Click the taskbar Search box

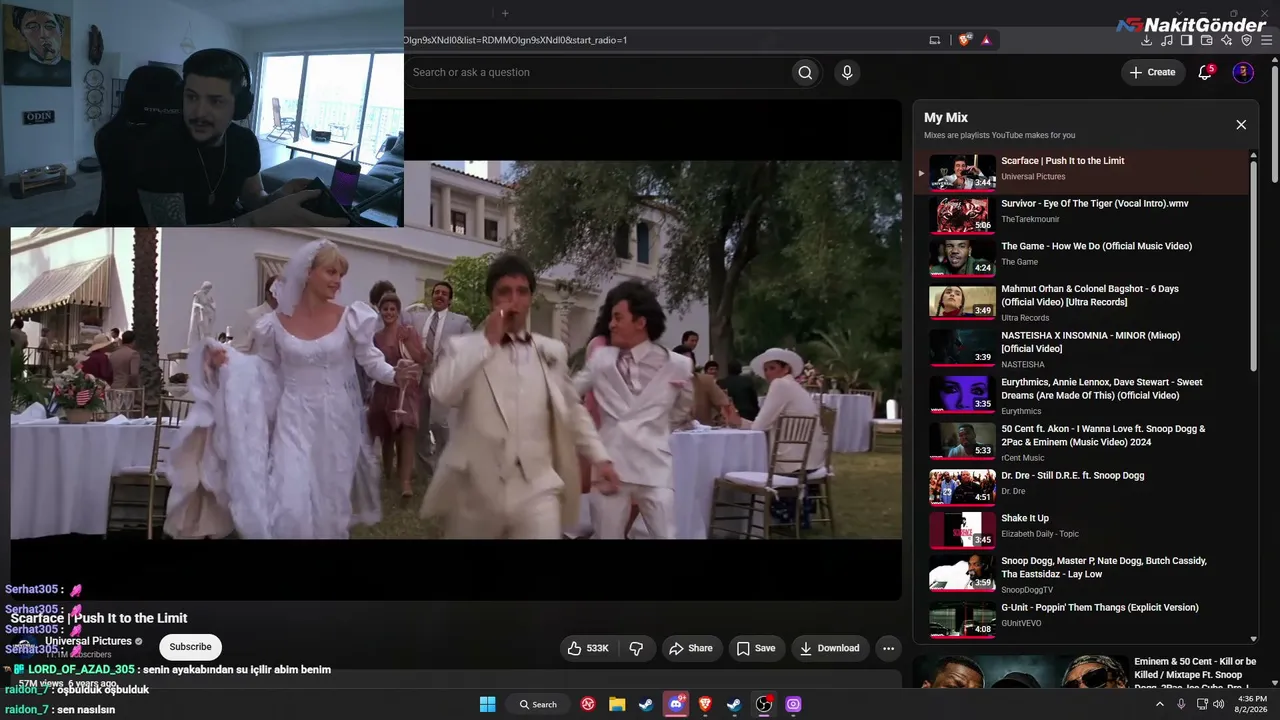coord(538,704)
